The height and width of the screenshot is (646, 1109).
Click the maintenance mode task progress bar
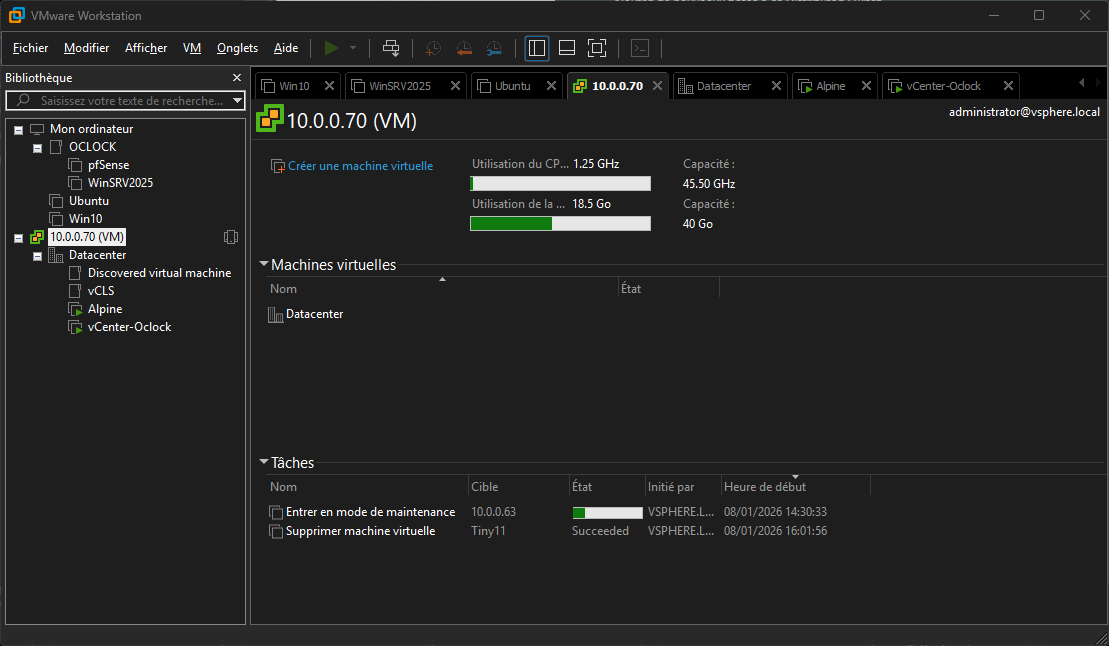click(x=607, y=513)
